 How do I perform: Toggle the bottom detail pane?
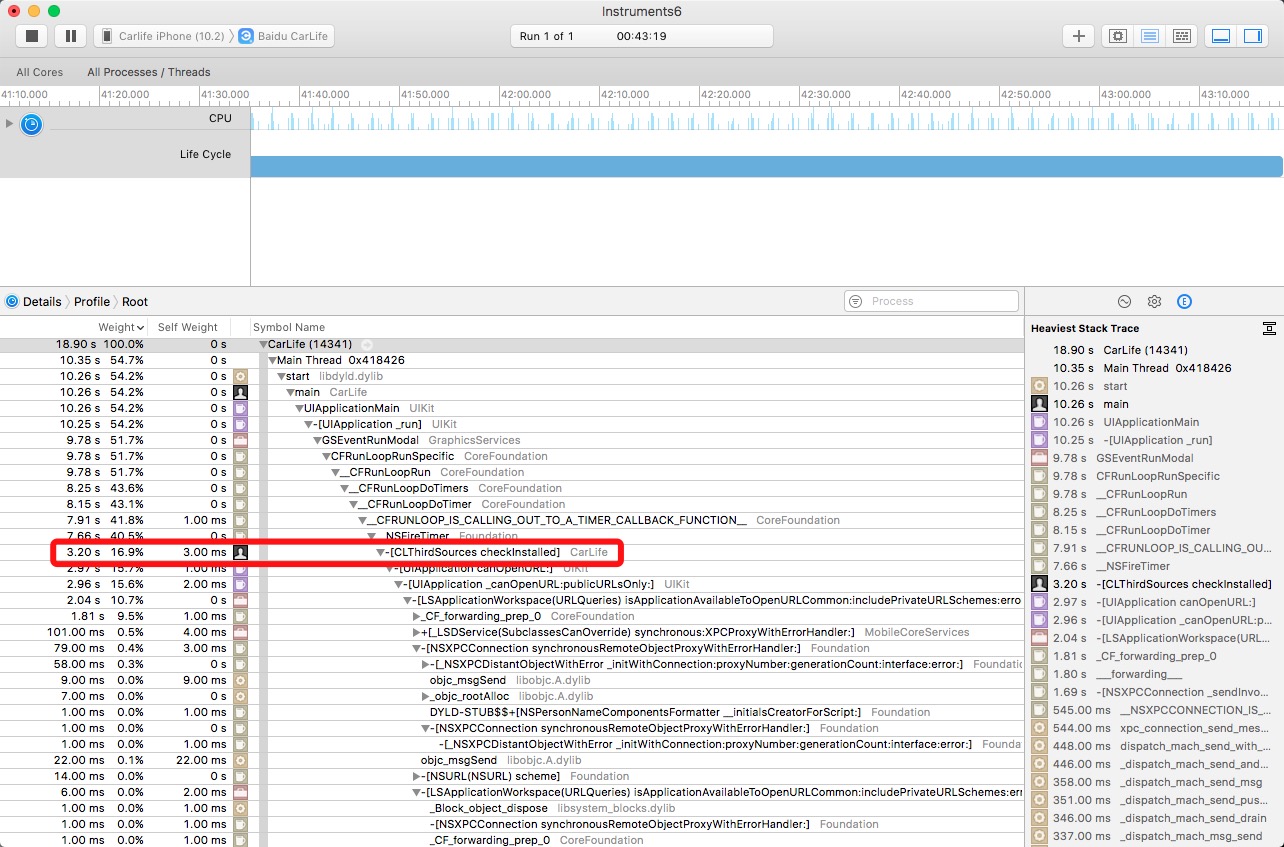pos(1221,36)
